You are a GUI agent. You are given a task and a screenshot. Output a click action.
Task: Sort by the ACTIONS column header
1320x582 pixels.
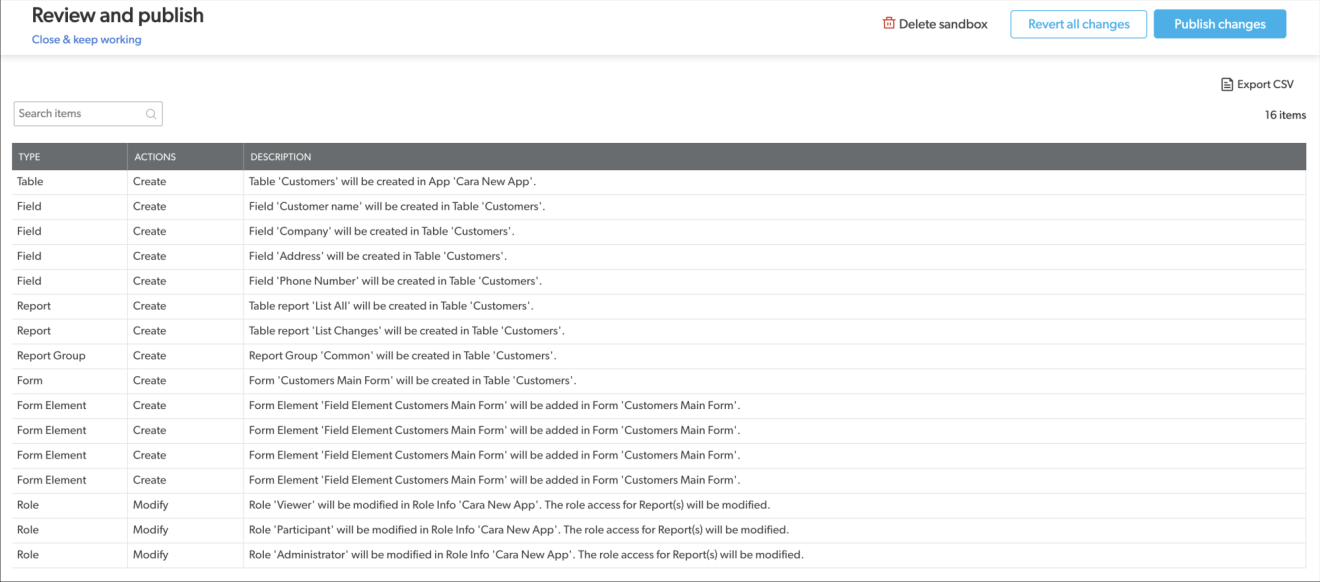[155, 157]
